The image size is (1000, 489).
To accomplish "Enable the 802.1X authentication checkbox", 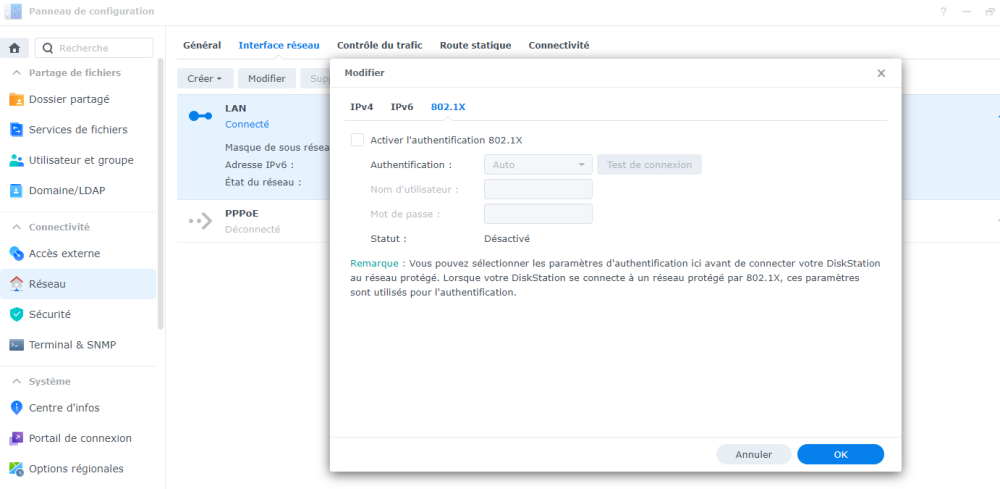I will coord(358,140).
